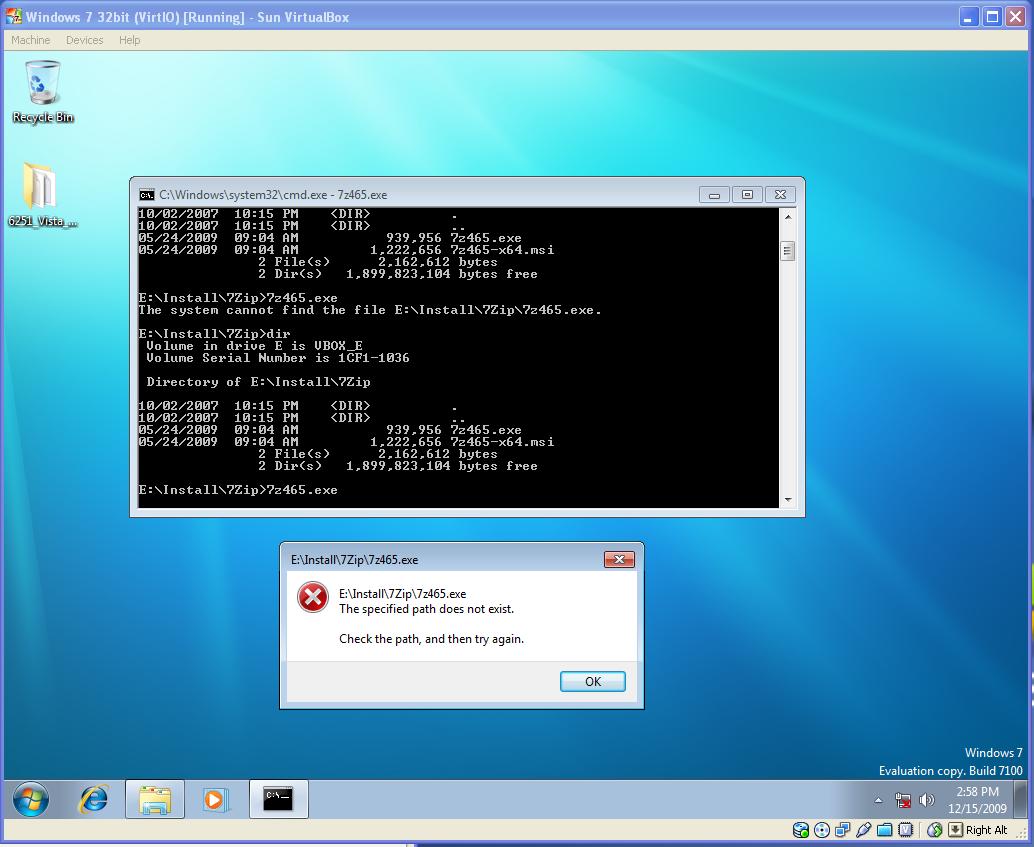This screenshot has width=1034, height=847.
Task: Open the Devices menu in VirtualBox
Action: [x=84, y=40]
